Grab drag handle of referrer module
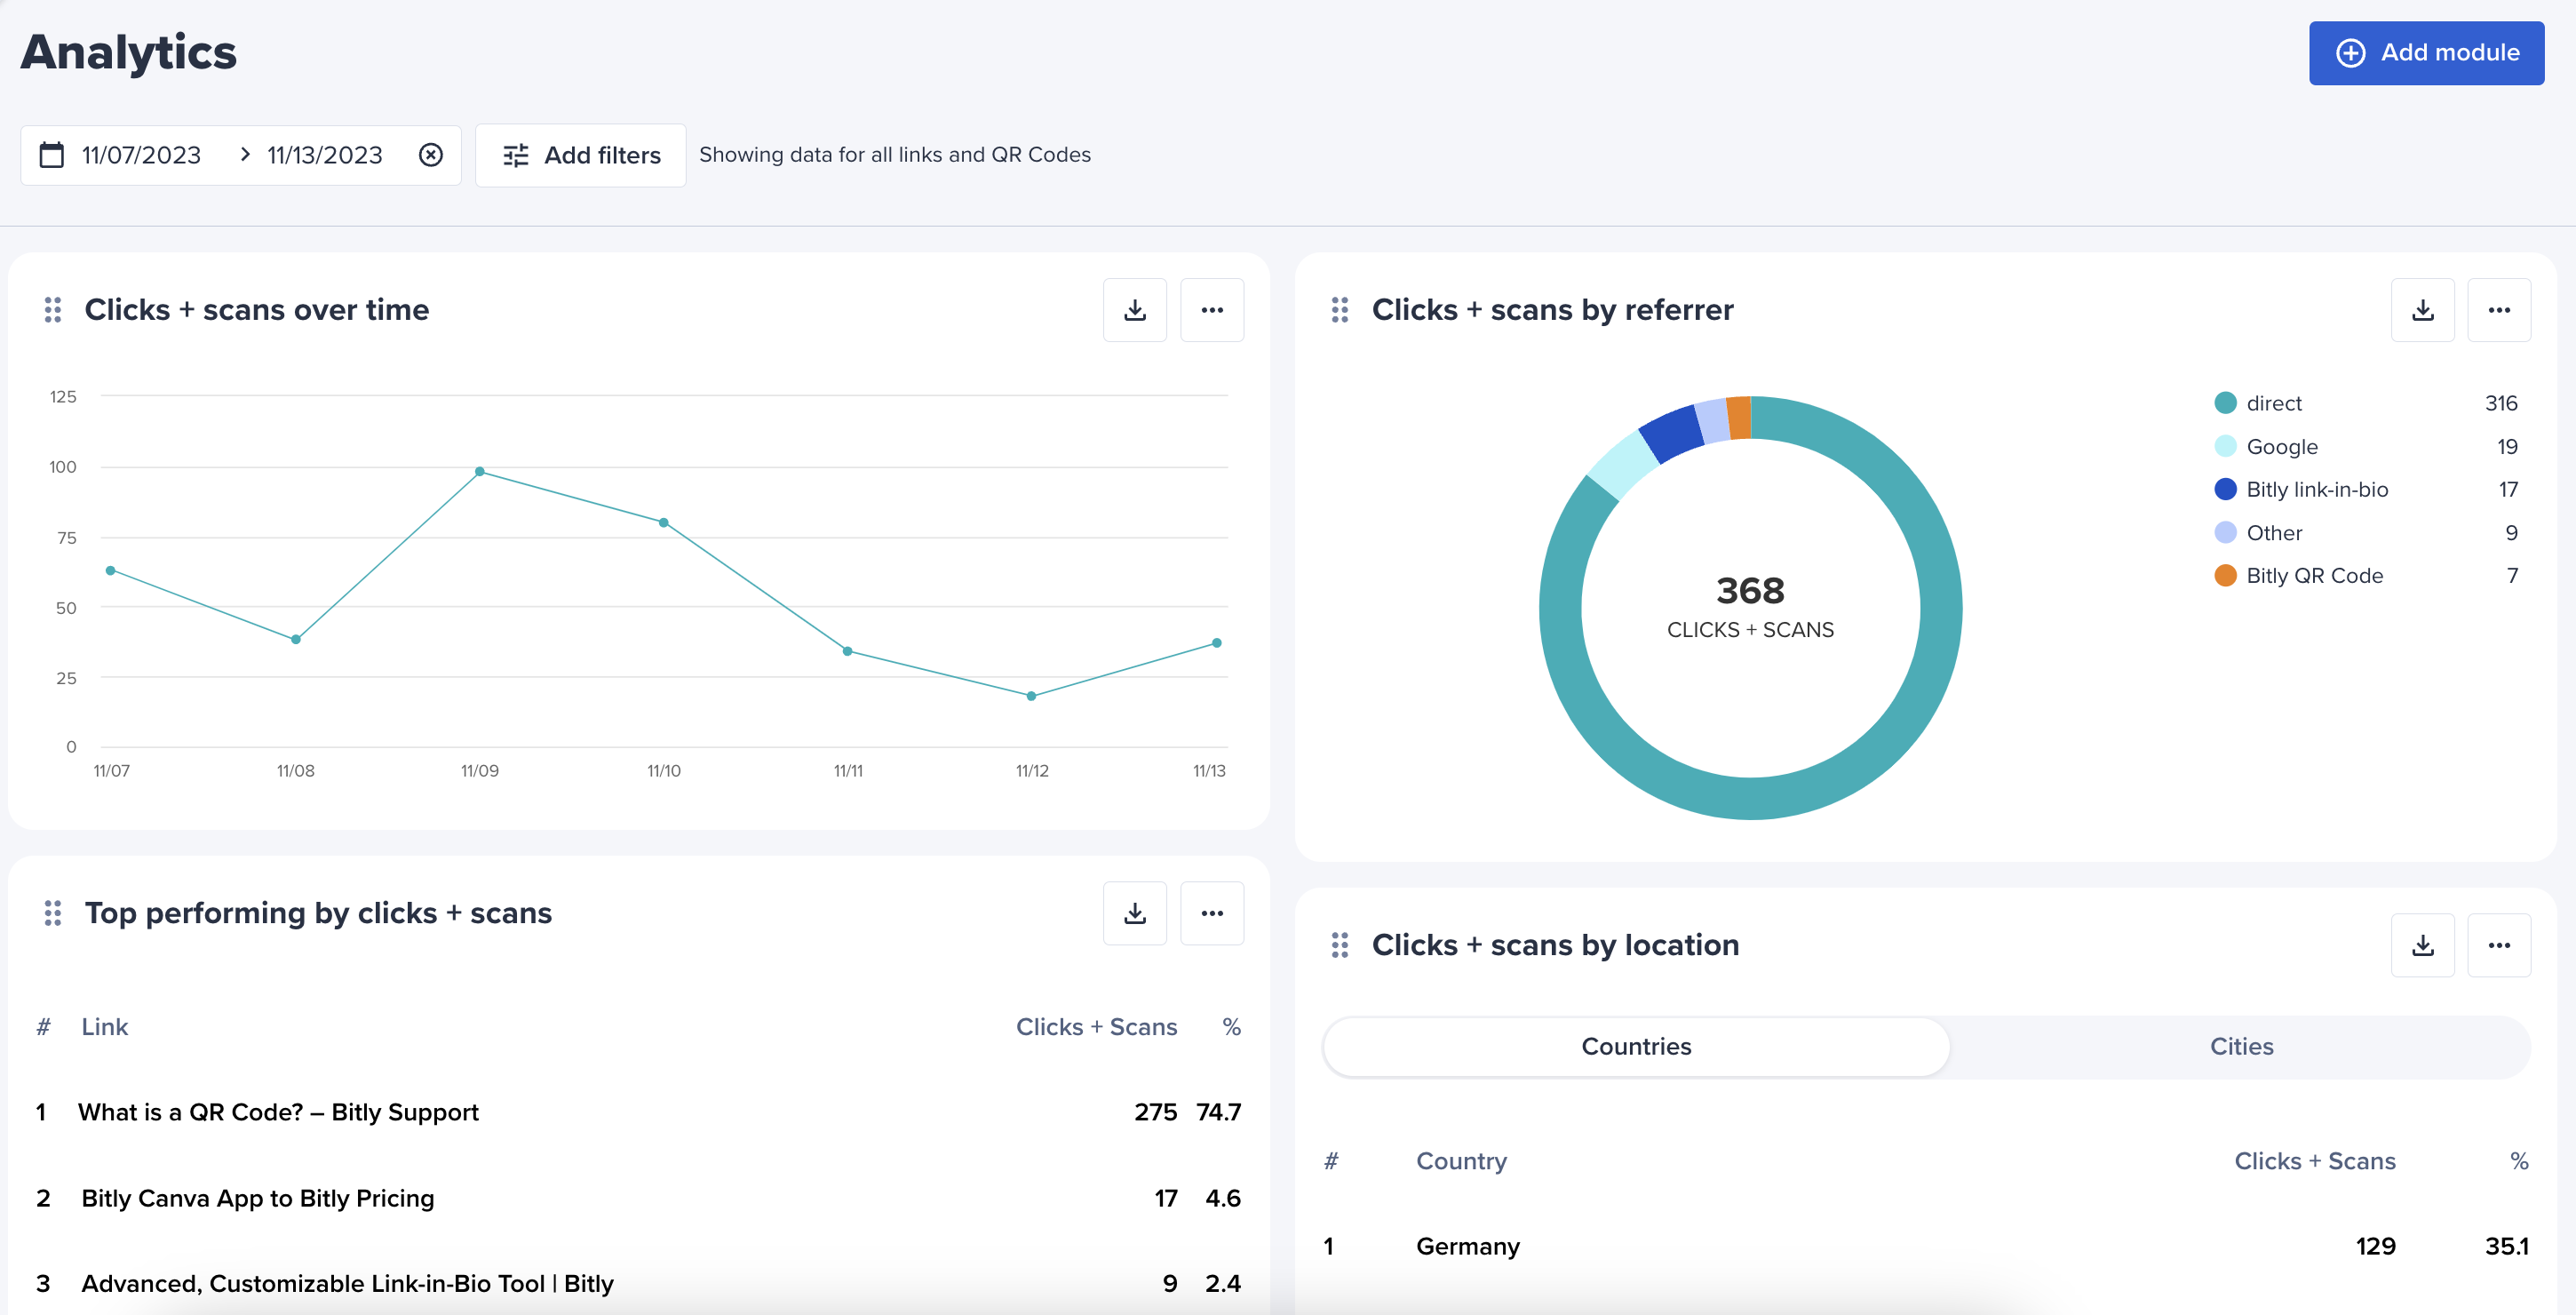The image size is (2576, 1315). pos(1339,310)
